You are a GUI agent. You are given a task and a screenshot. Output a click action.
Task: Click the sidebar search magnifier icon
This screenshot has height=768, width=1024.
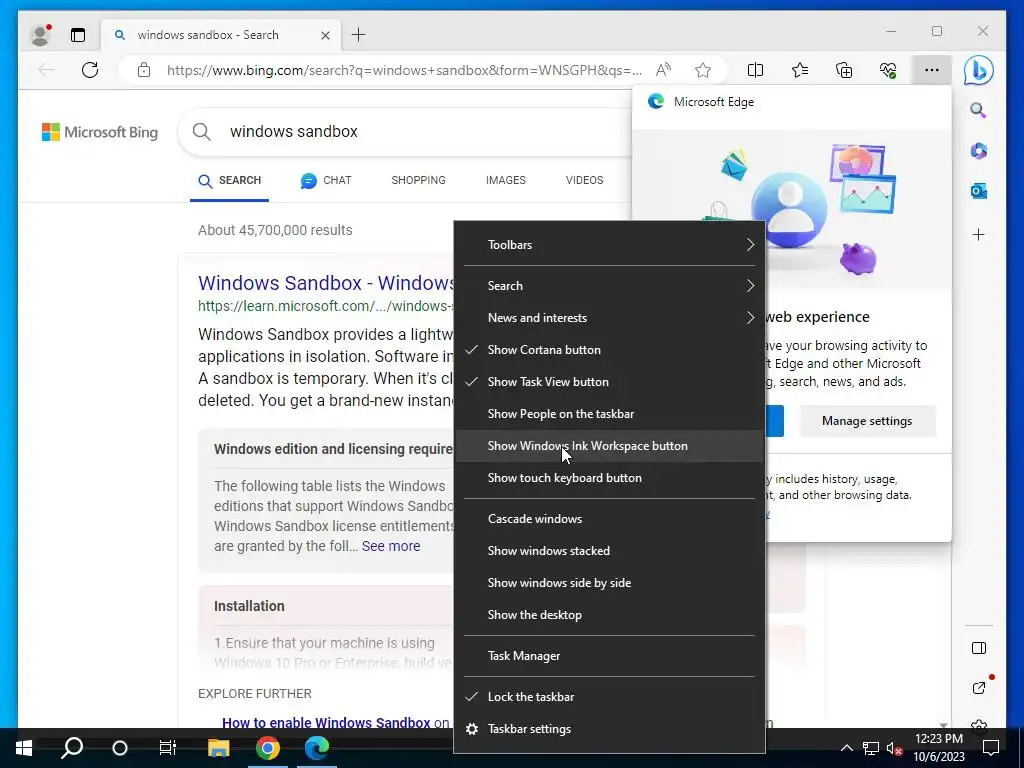coord(978,110)
